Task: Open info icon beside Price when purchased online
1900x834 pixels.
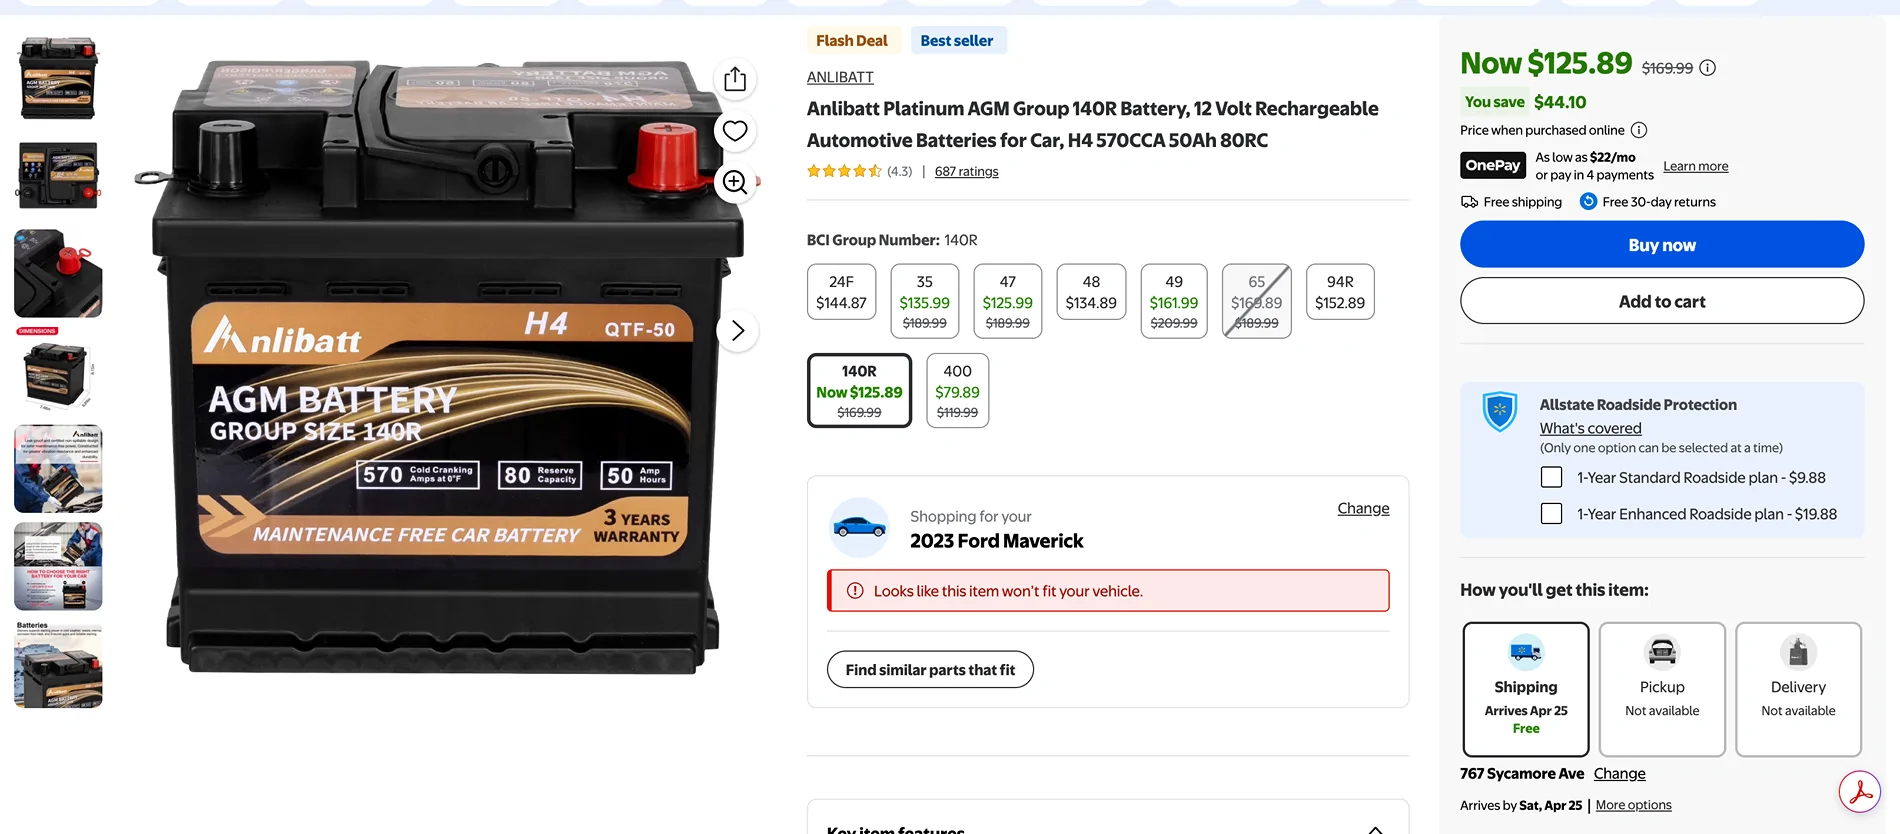Action: (1639, 130)
